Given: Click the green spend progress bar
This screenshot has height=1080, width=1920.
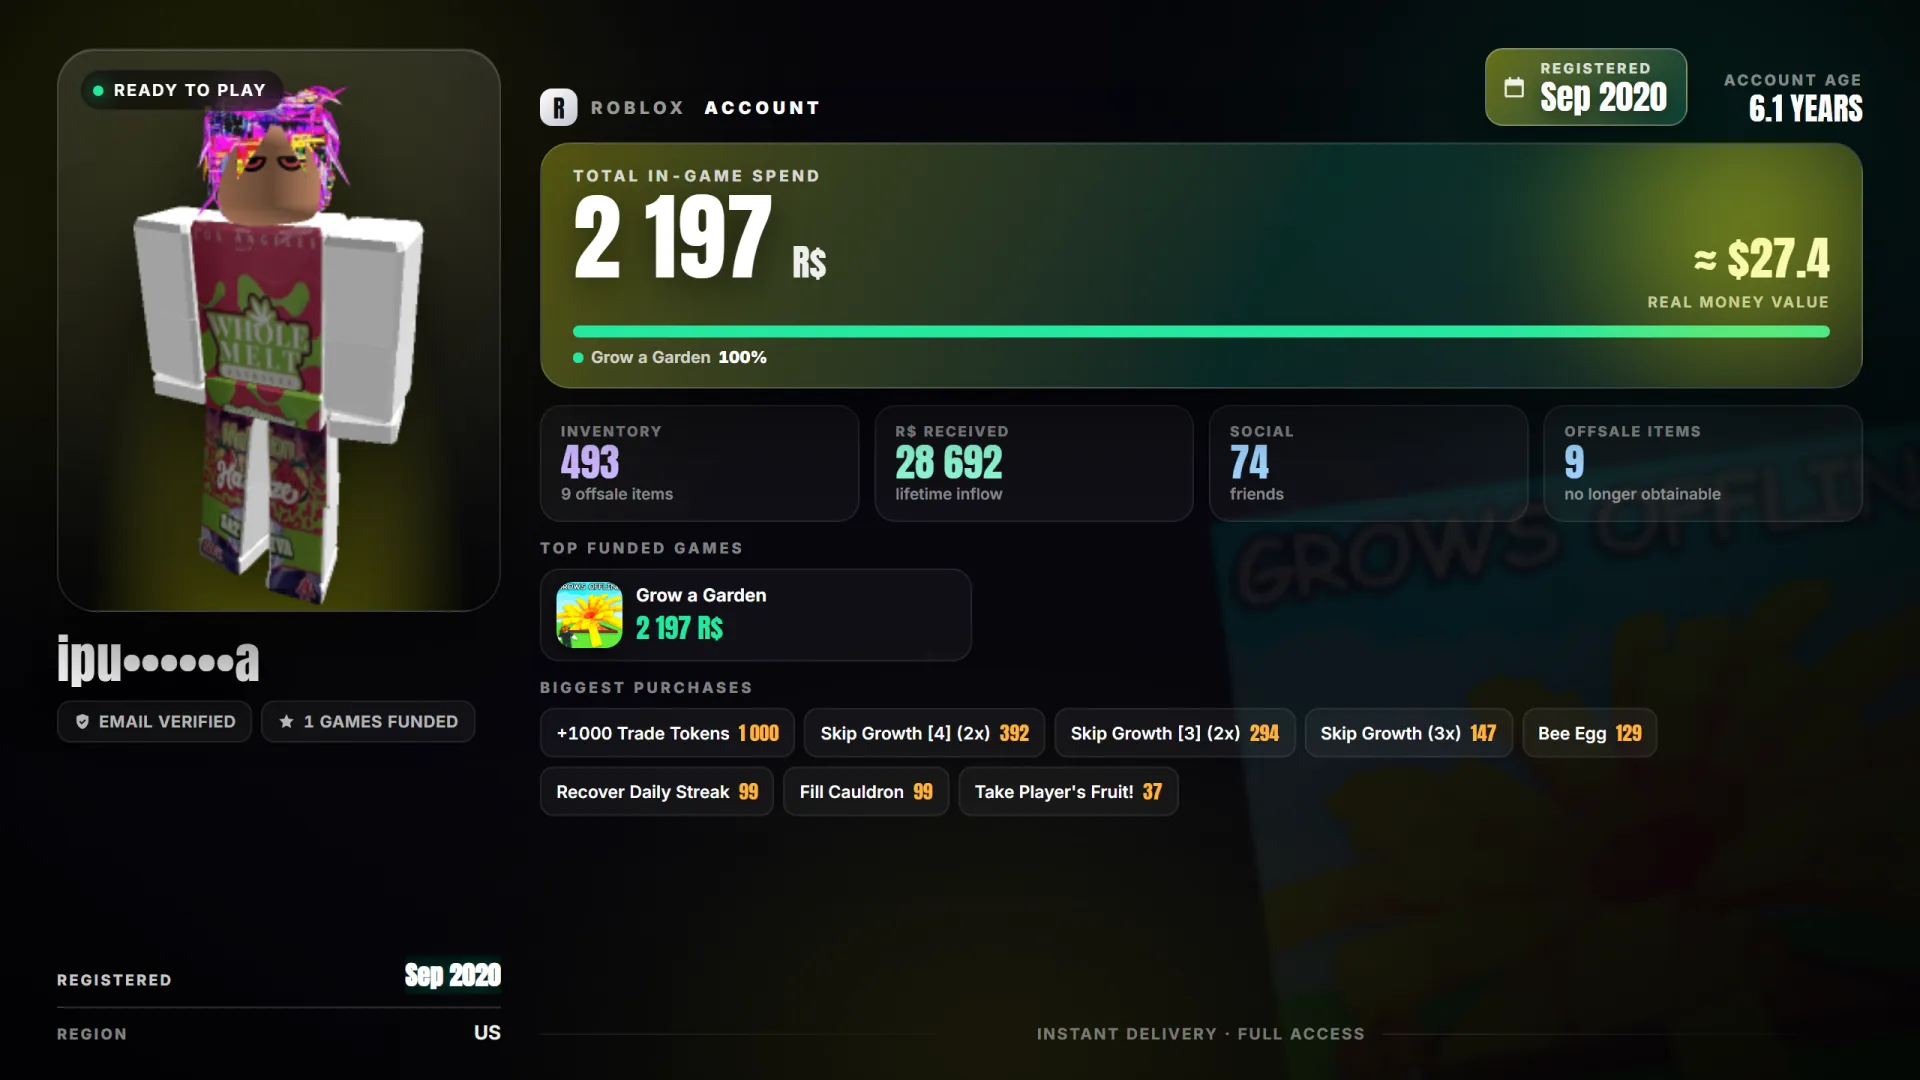Looking at the screenshot, I should [x=1201, y=331].
